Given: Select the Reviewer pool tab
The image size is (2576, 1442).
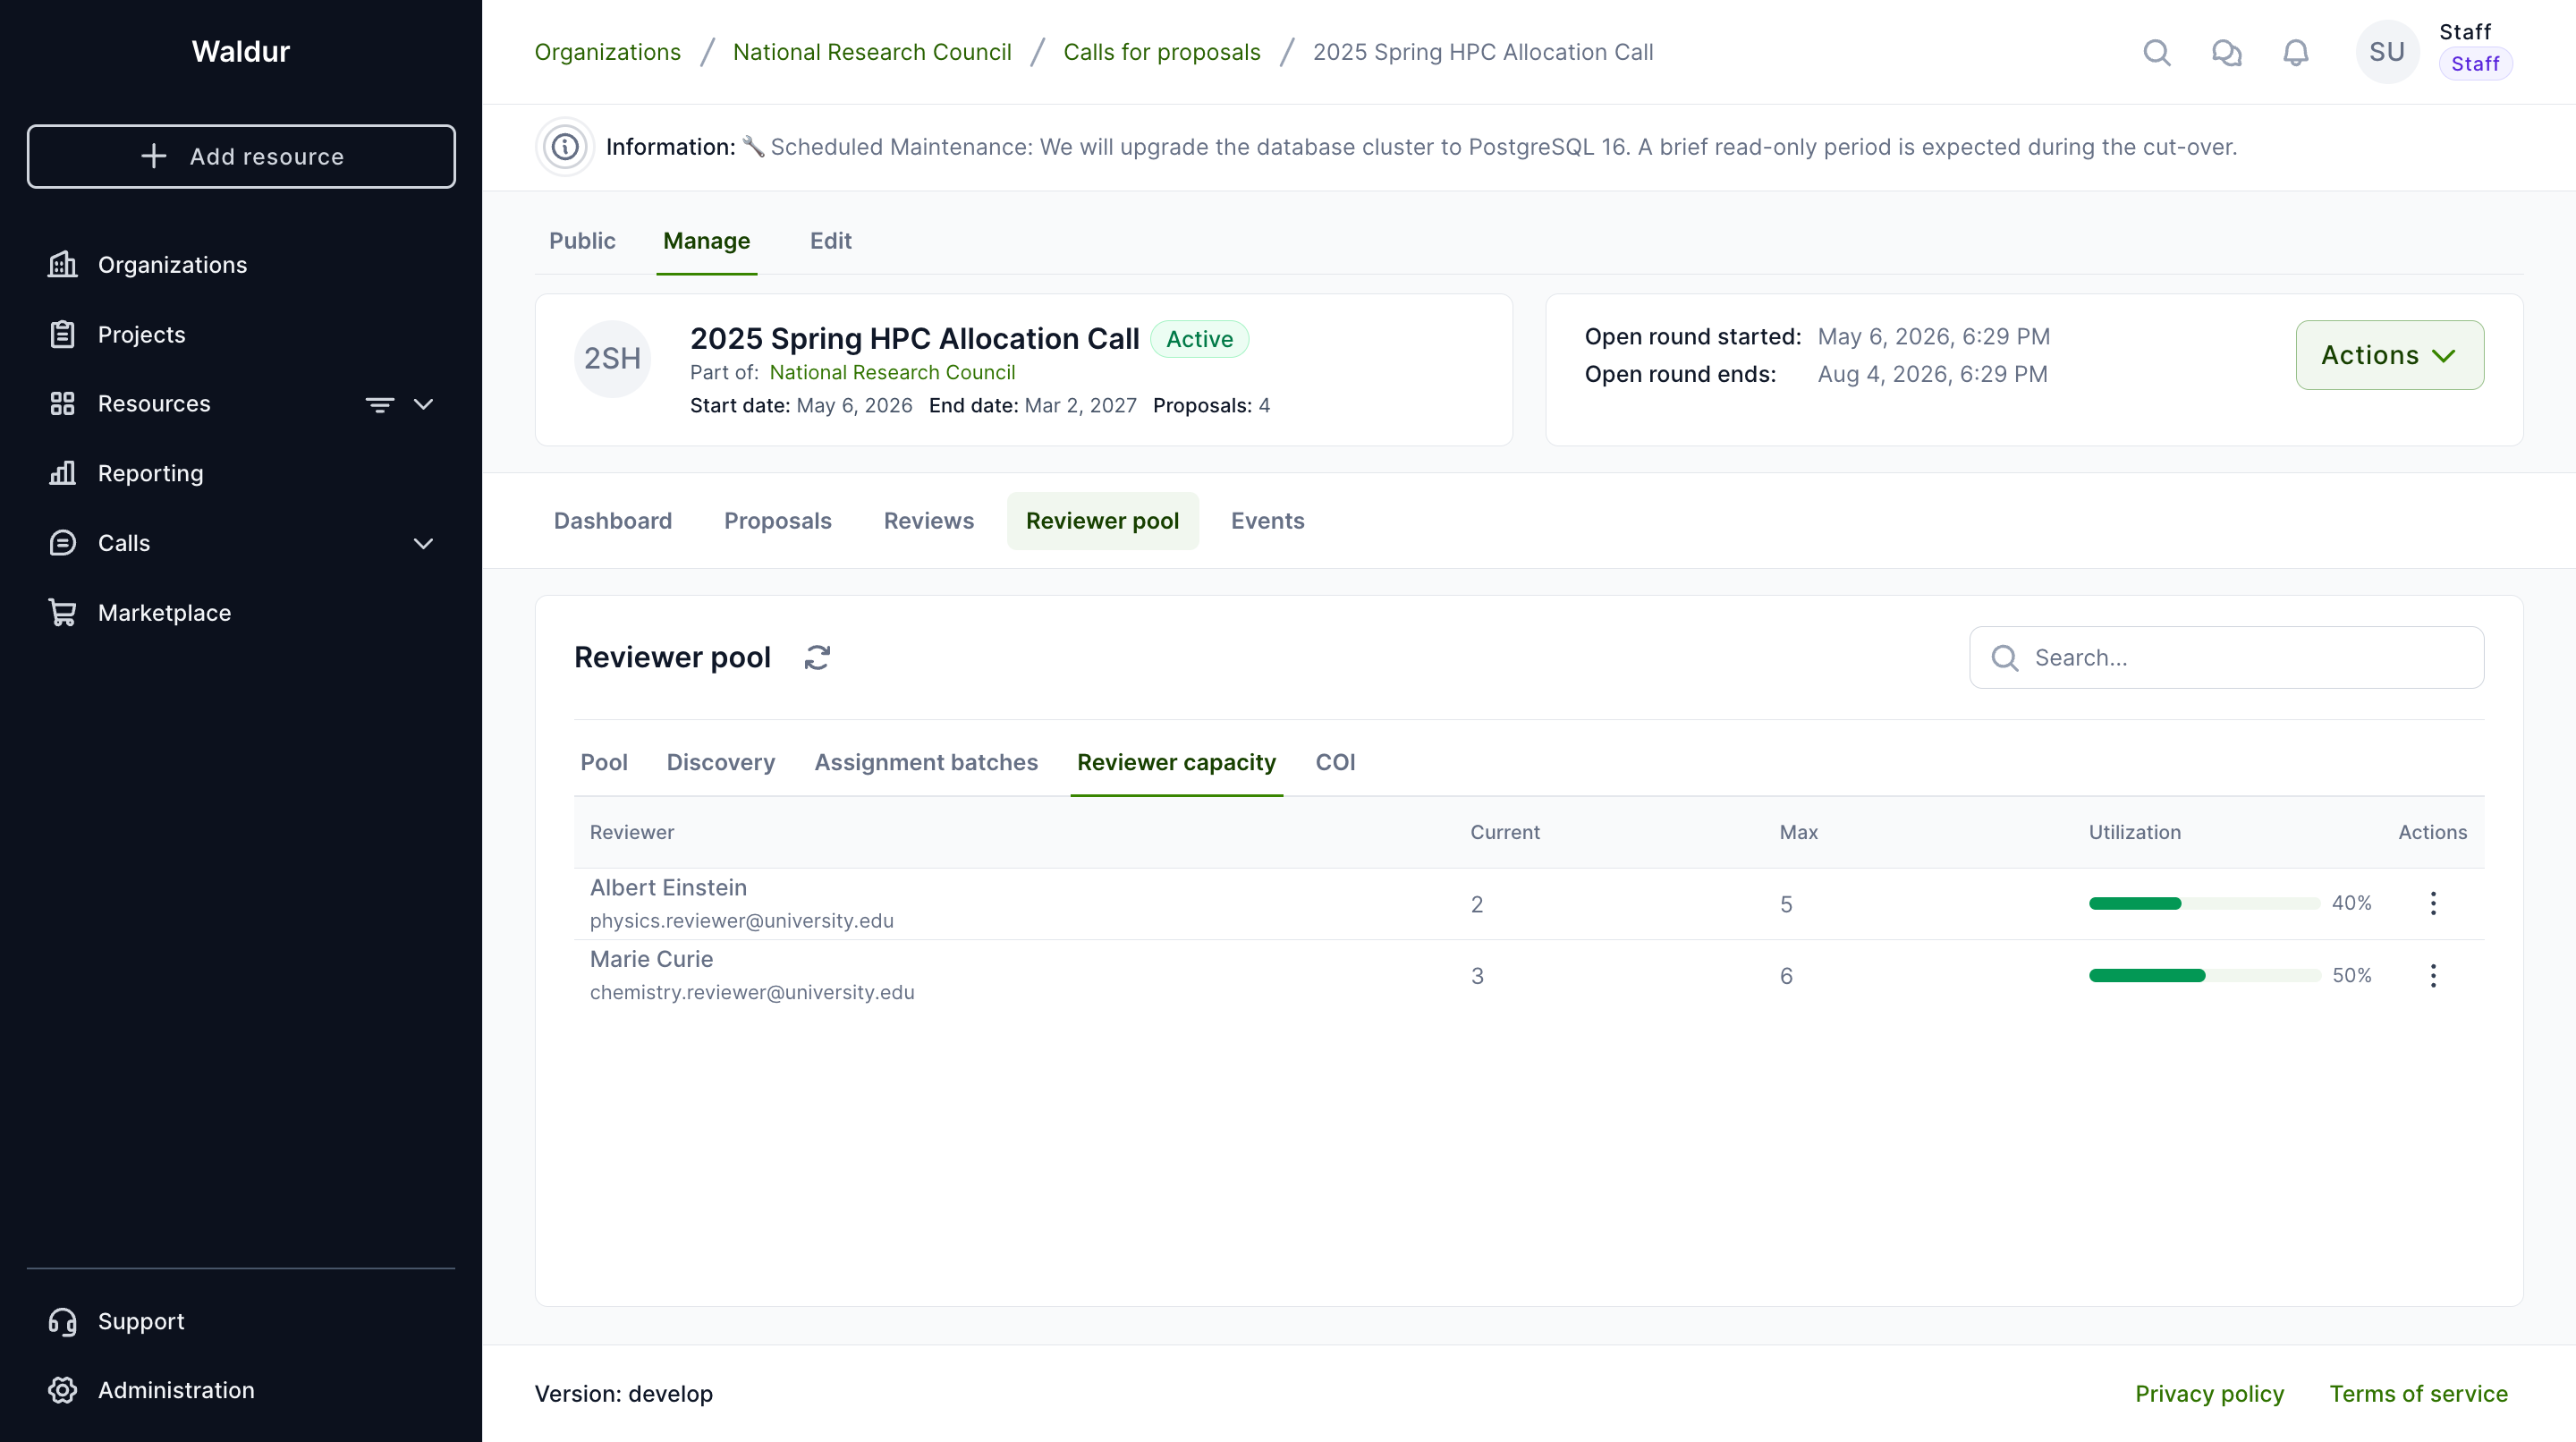Looking at the screenshot, I should coord(1102,521).
